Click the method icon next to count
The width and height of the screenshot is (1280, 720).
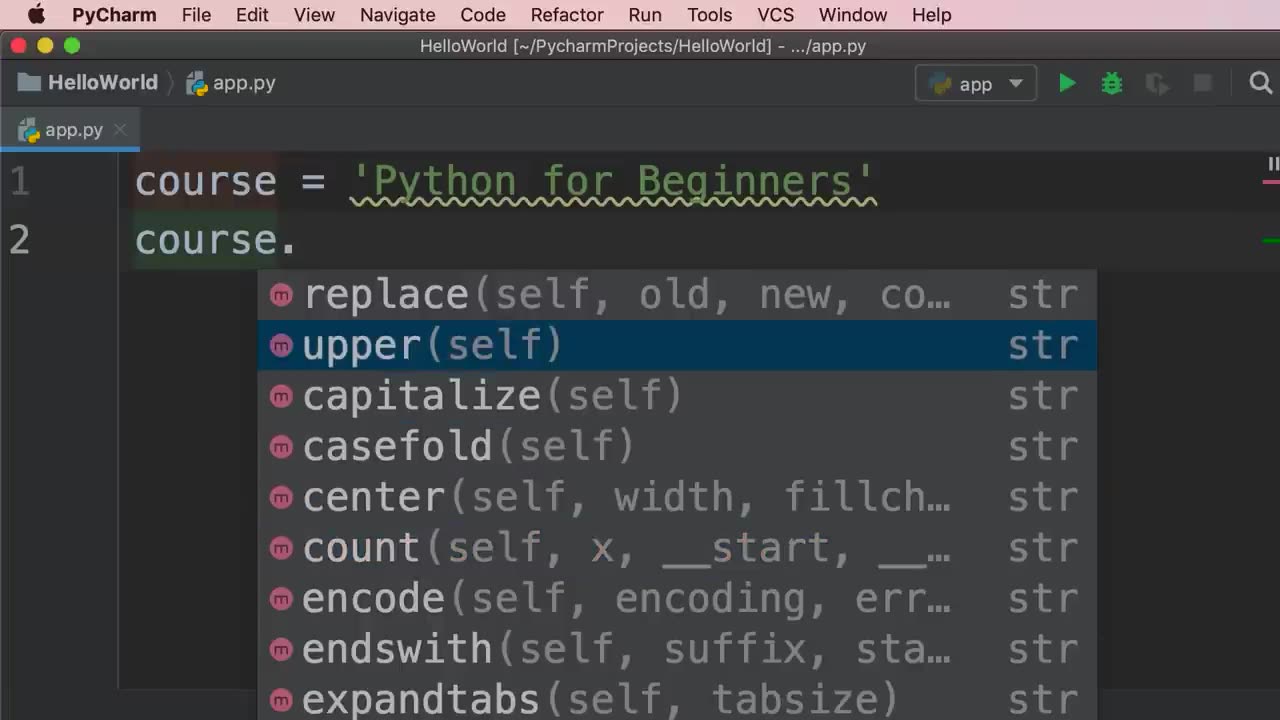pyautogui.click(x=281, y=549)
